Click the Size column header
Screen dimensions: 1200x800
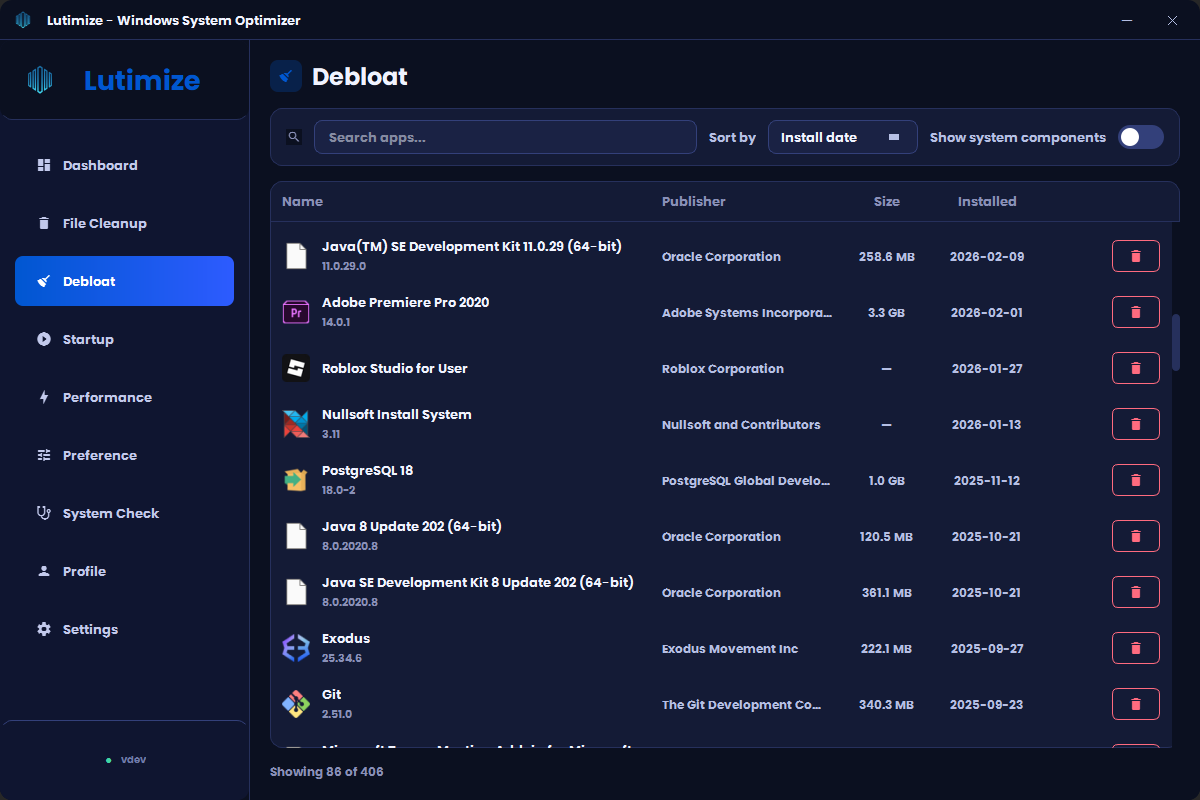tap(886, 201)
